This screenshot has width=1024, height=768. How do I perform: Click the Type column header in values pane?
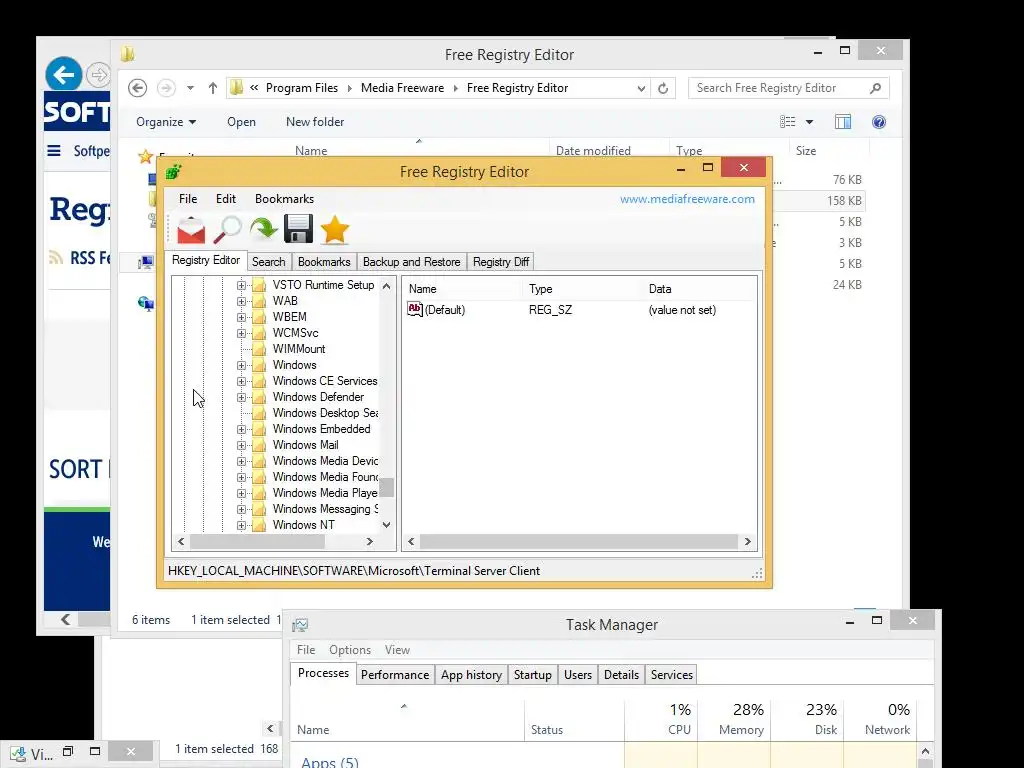click(541, 289)
